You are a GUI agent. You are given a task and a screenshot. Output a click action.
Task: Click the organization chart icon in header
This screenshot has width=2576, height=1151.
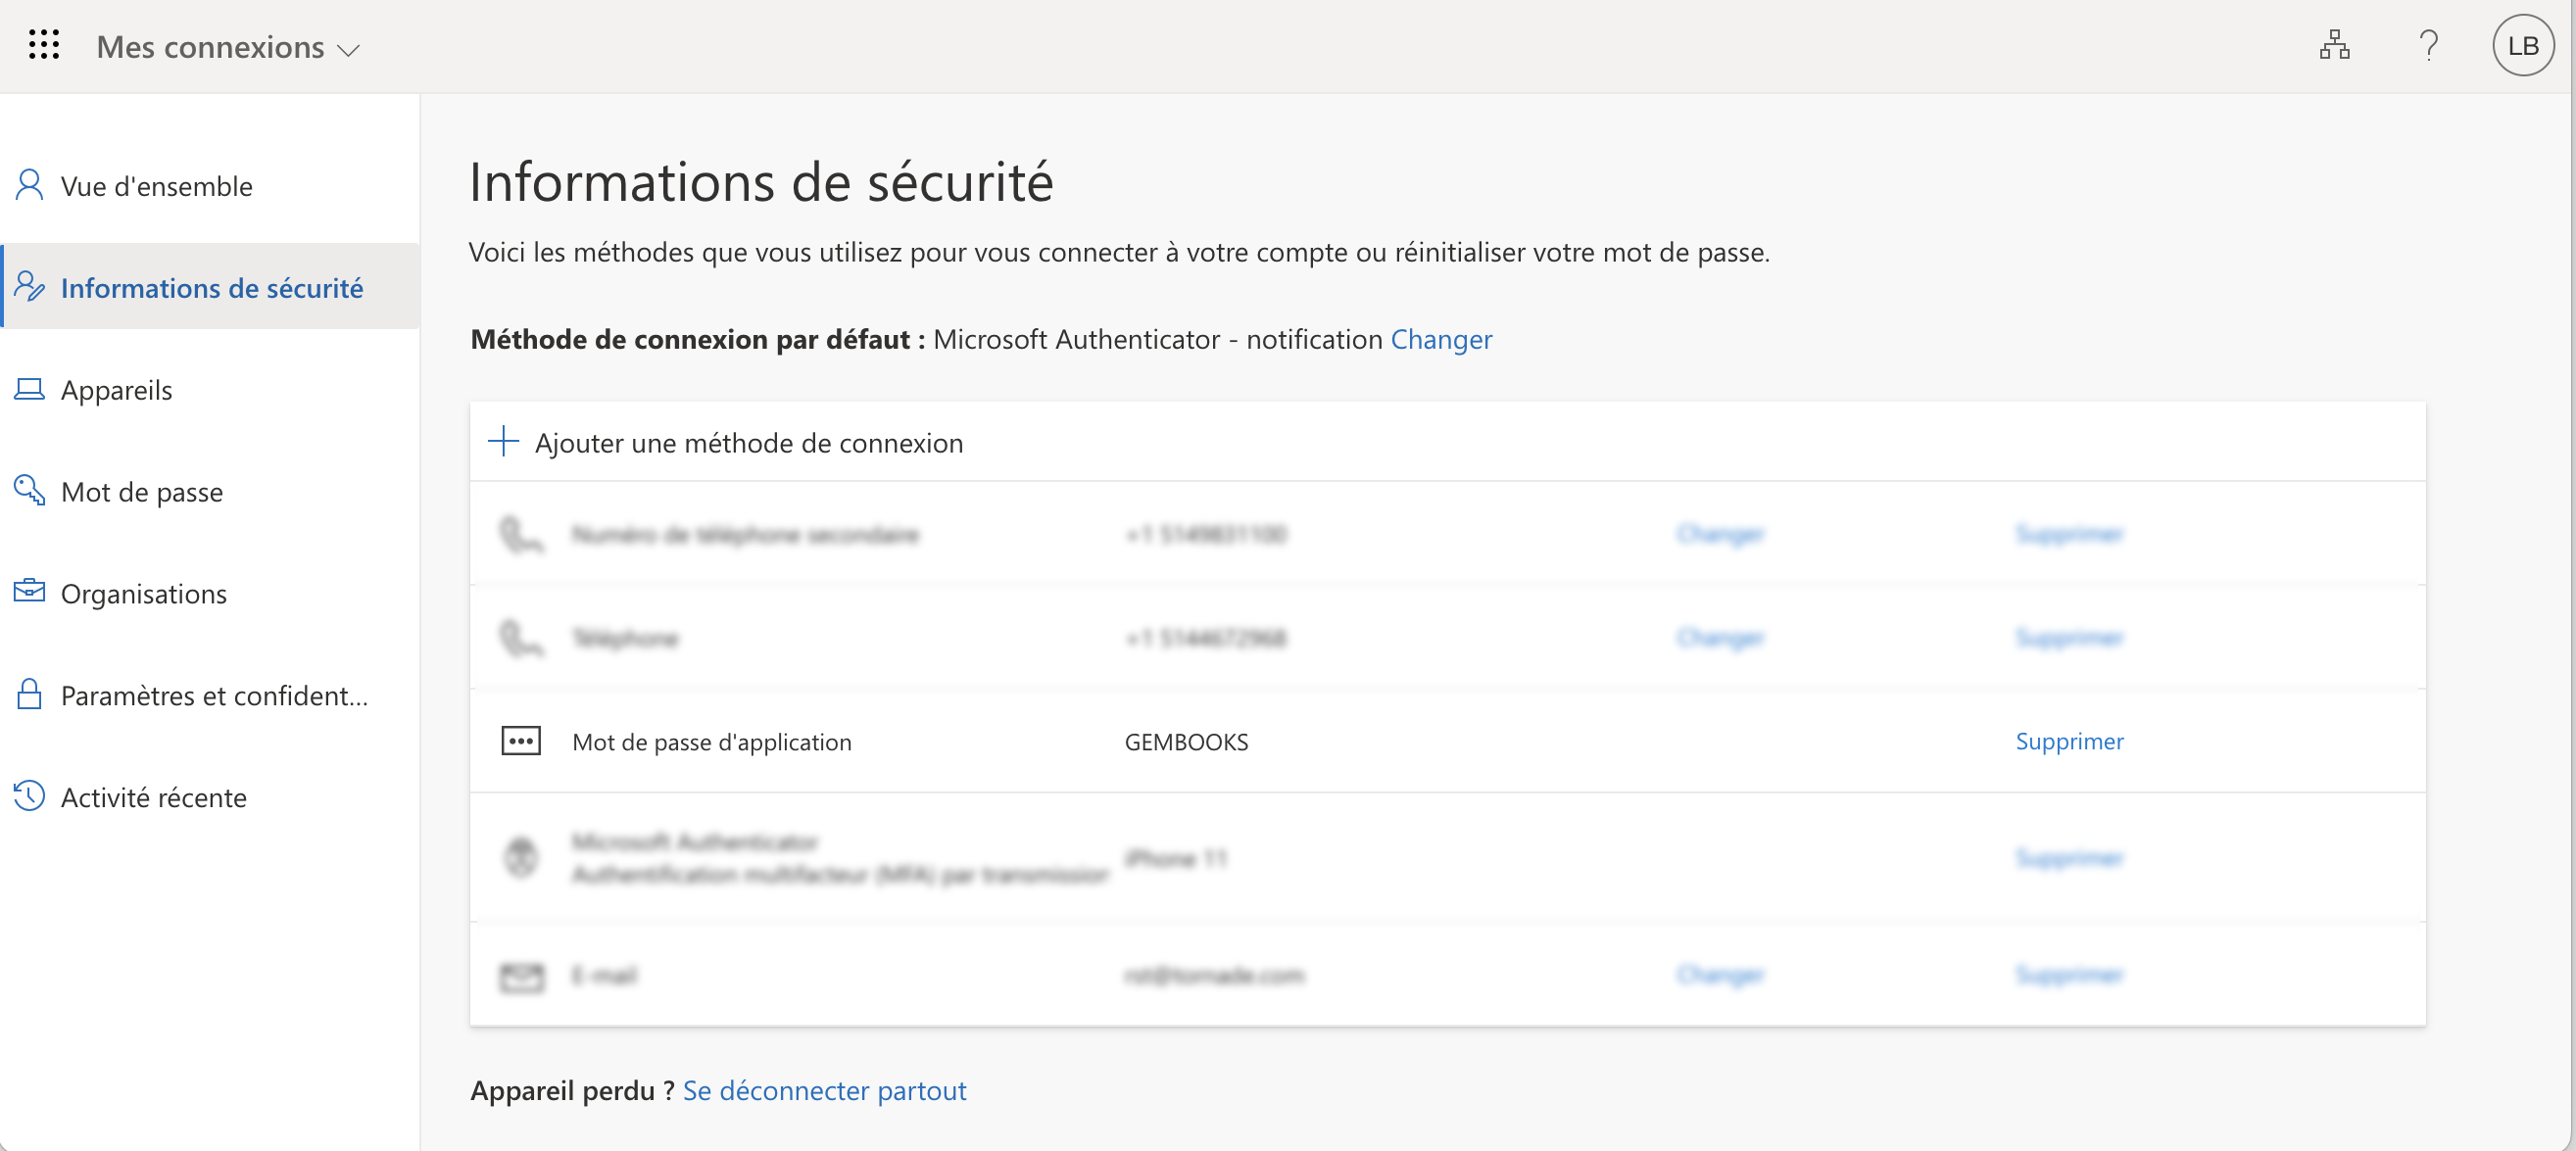pyautogui.click(x=2334, y=45)
